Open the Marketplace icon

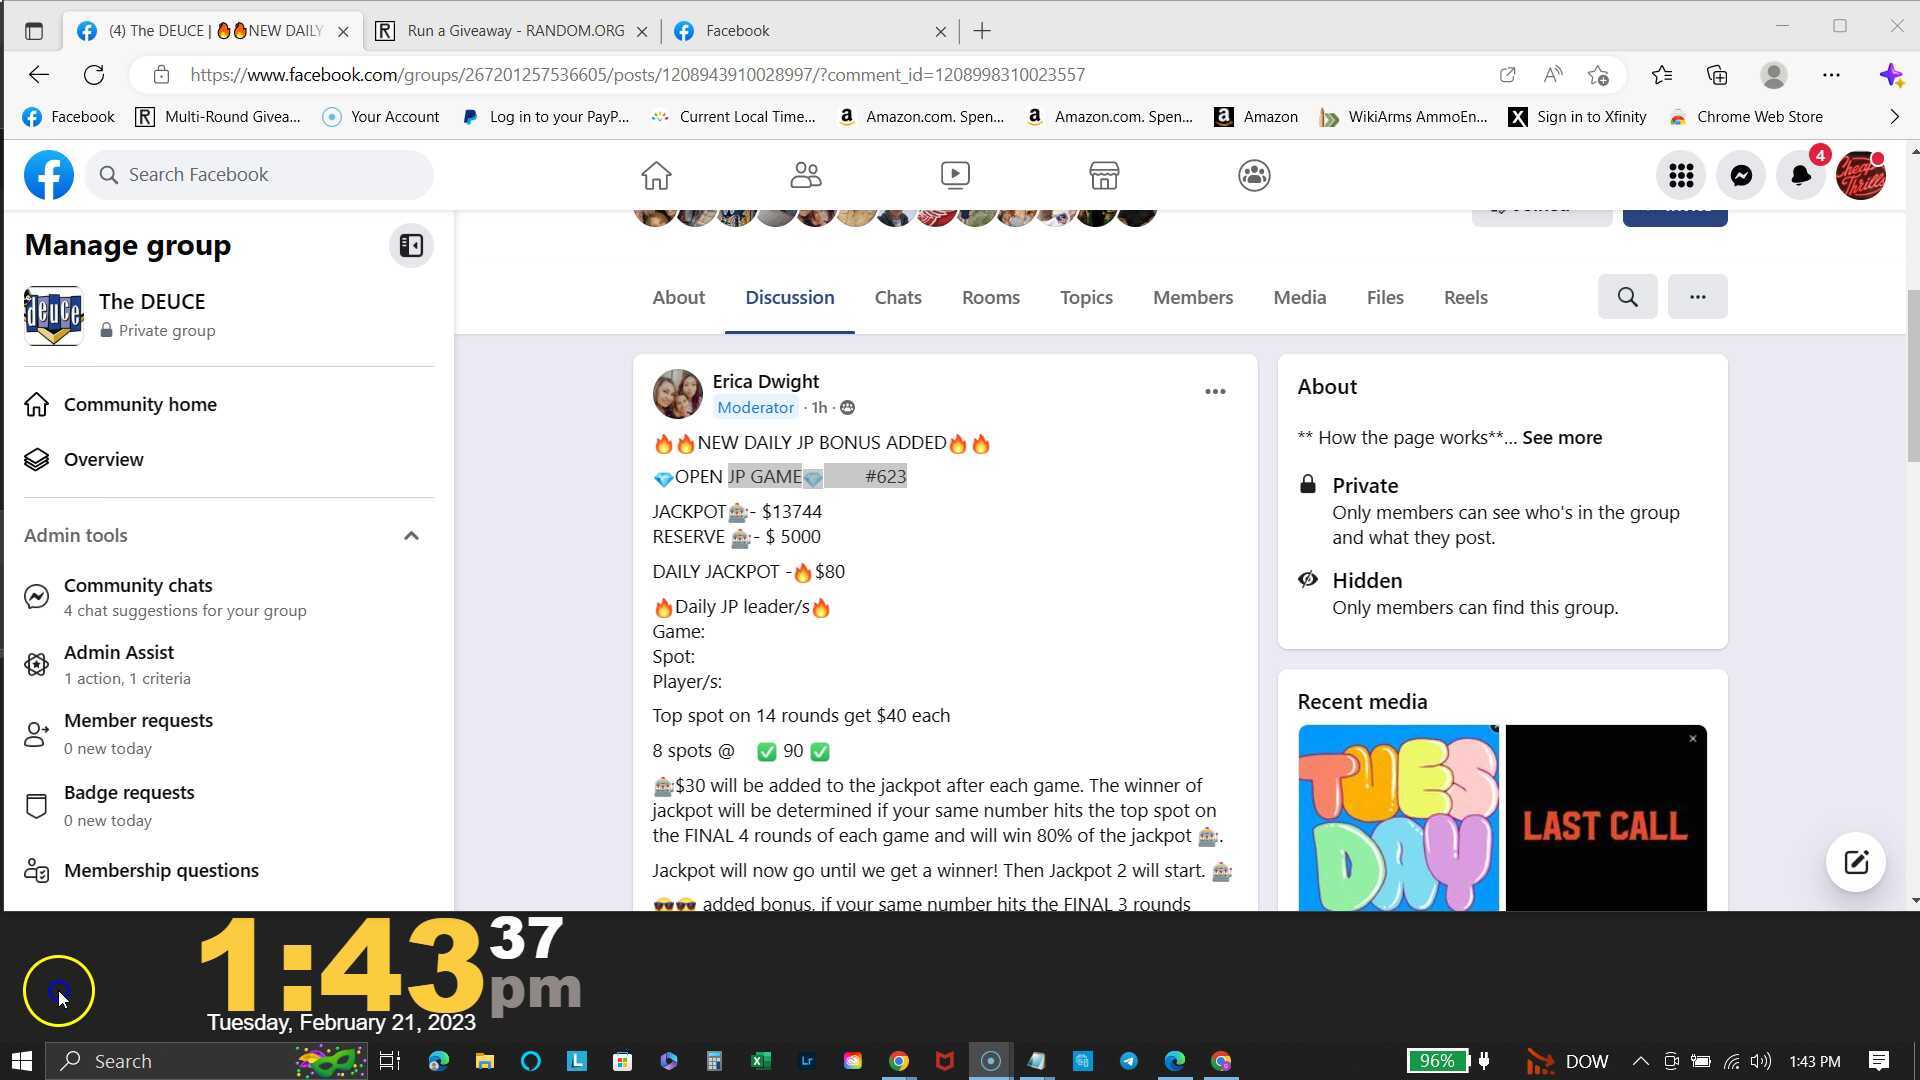click(x=1104, y=176)
